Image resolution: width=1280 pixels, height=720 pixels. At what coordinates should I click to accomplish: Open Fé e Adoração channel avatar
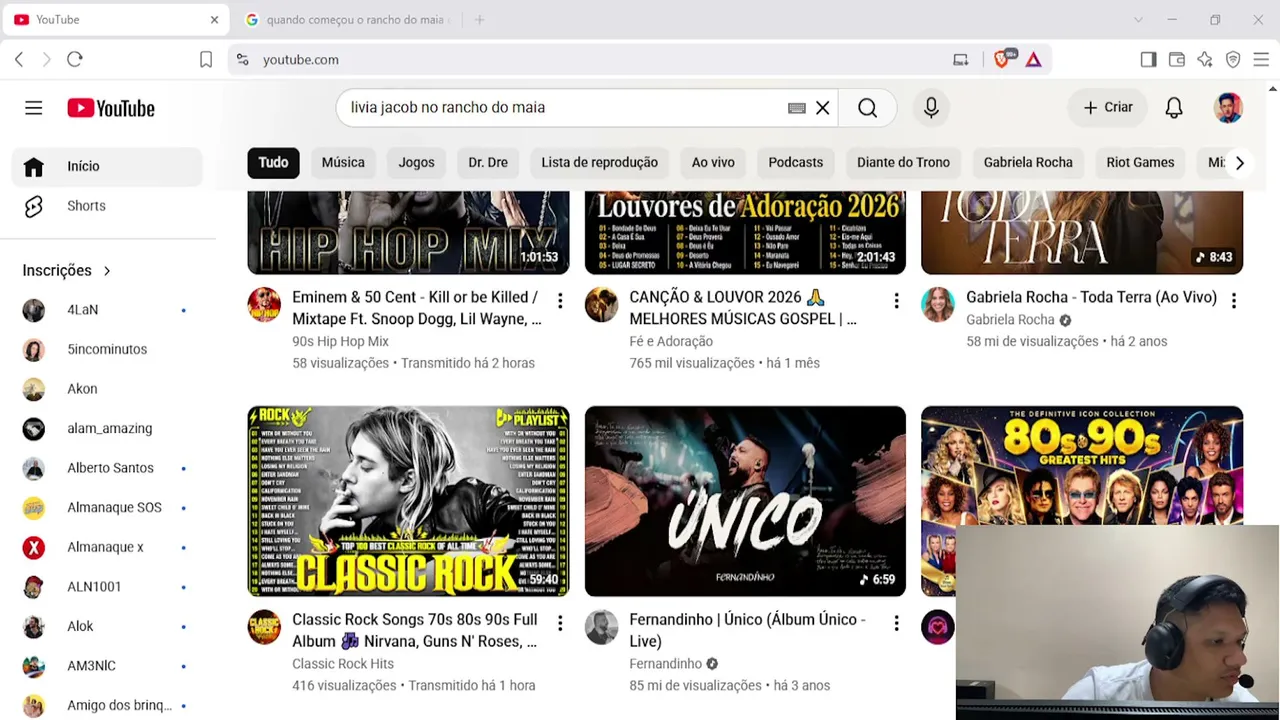[x=601, y=305]
